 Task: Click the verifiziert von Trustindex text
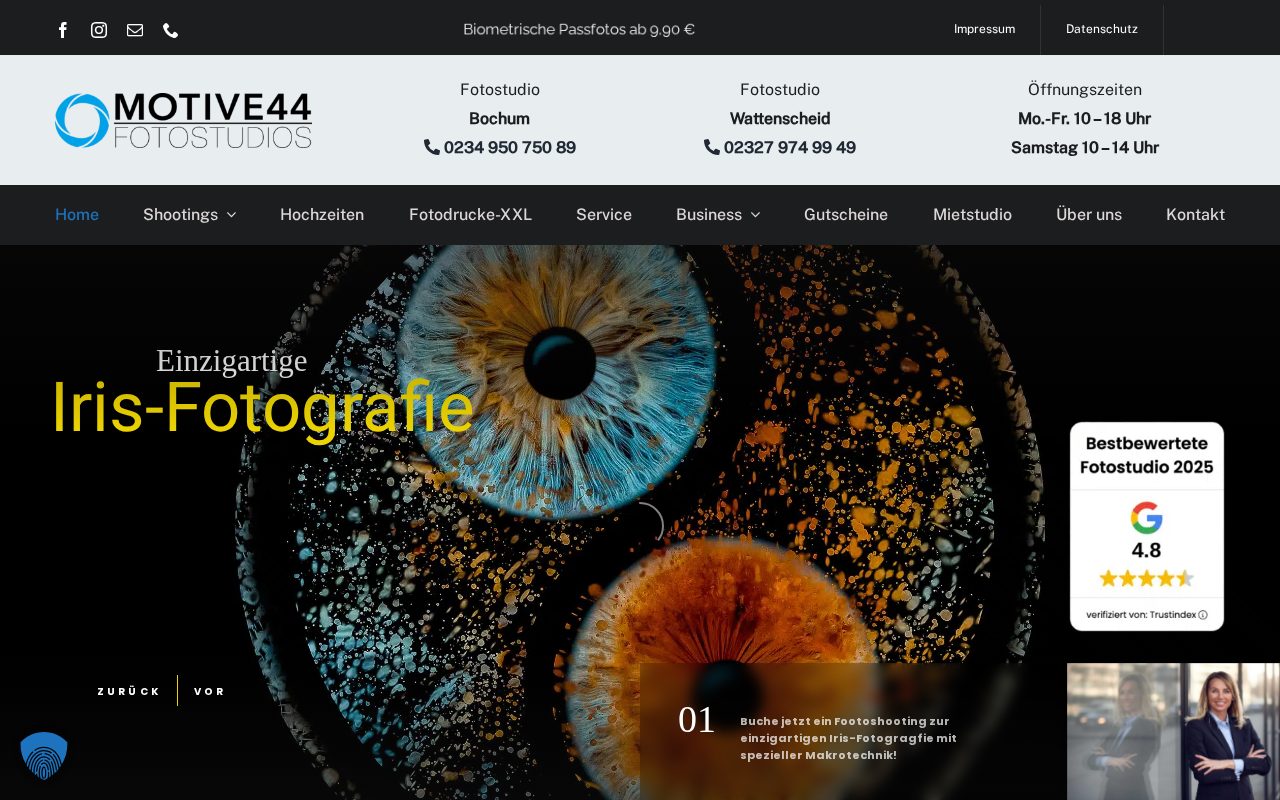pyautogui.click(x=1141, y=615)
